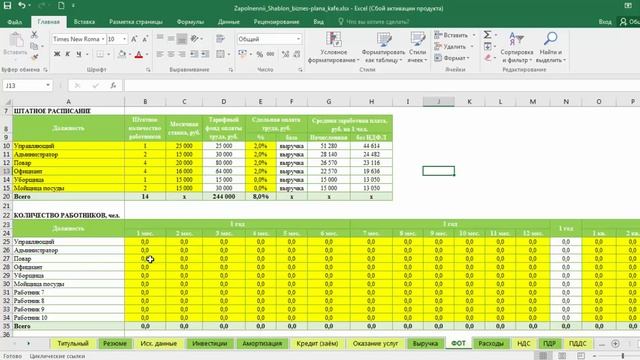Click the Save icon in the title bar

point(7,6)
